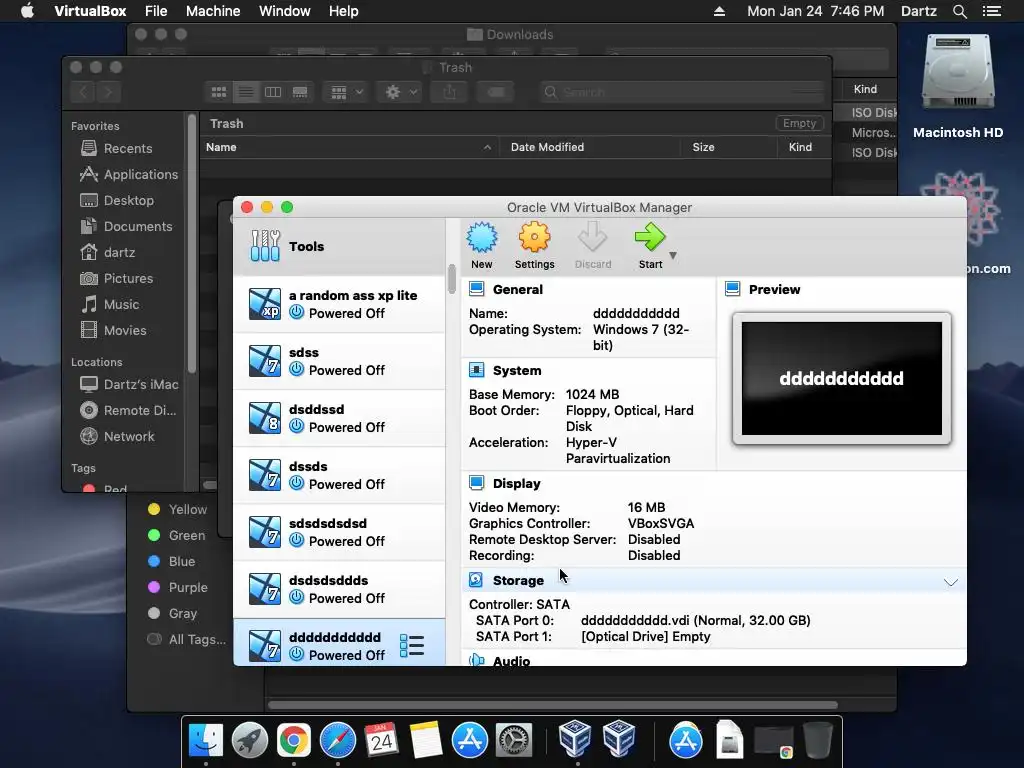Image resolution: width=1024 pixels, height=768 pixels.
Task: Click the Audio section speaker icon
Action: pyautogui.click(x=477, y=660)
